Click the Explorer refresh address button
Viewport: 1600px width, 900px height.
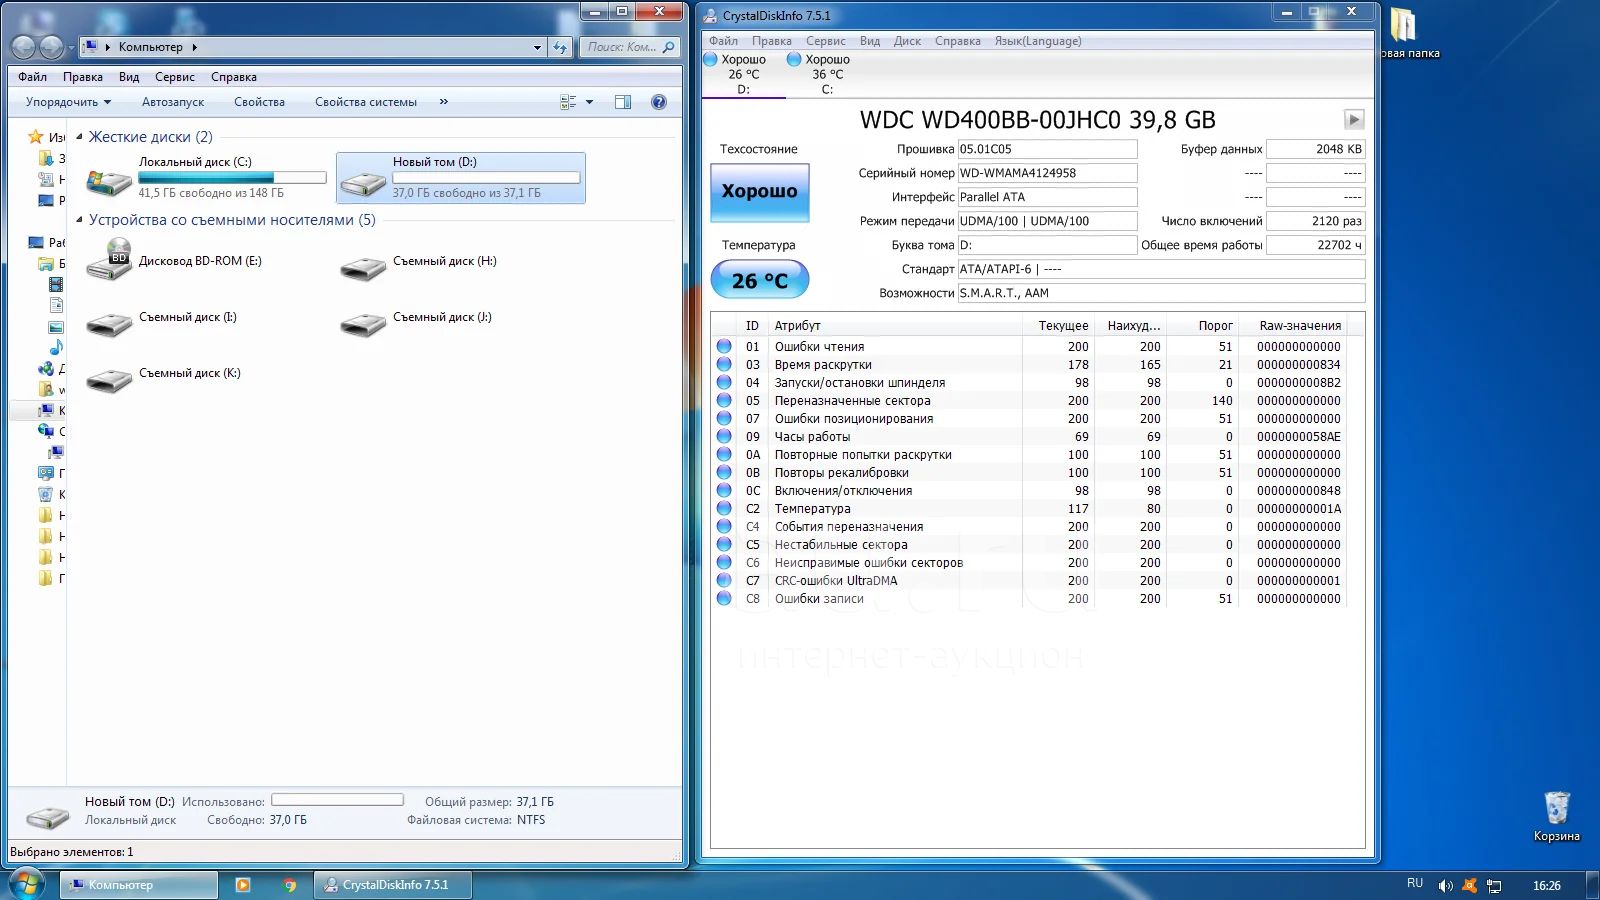pyautogui.click(x=560, y=47)
